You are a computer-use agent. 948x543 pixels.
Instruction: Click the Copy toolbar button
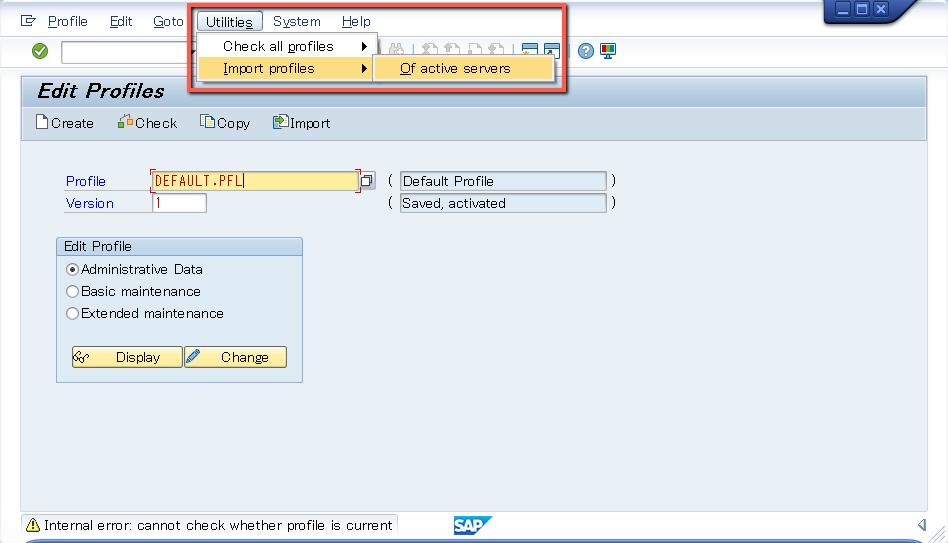pyautogui.click(x=225, y=123)
